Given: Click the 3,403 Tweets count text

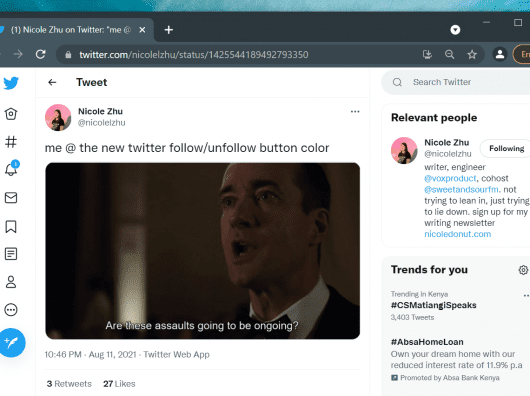Looking at the screenshot, I should [x=412, y=317].
